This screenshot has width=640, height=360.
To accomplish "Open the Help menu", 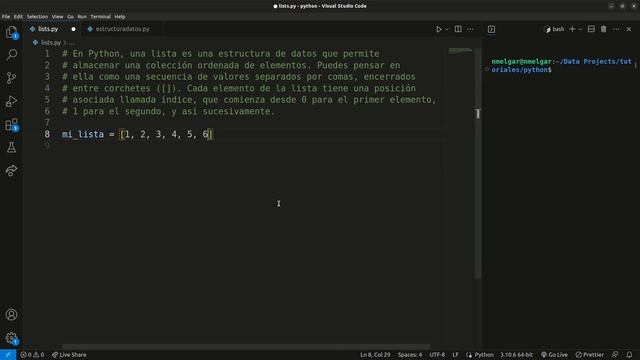I will click(120, 17).
